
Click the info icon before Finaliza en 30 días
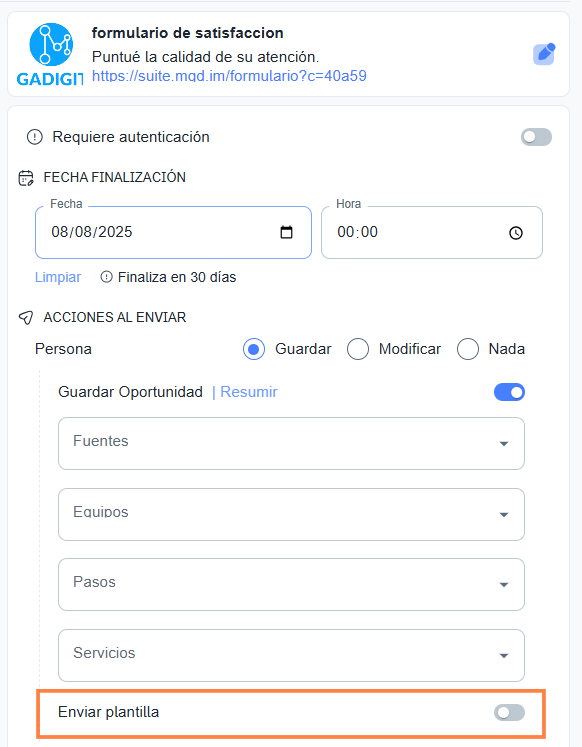107,277
